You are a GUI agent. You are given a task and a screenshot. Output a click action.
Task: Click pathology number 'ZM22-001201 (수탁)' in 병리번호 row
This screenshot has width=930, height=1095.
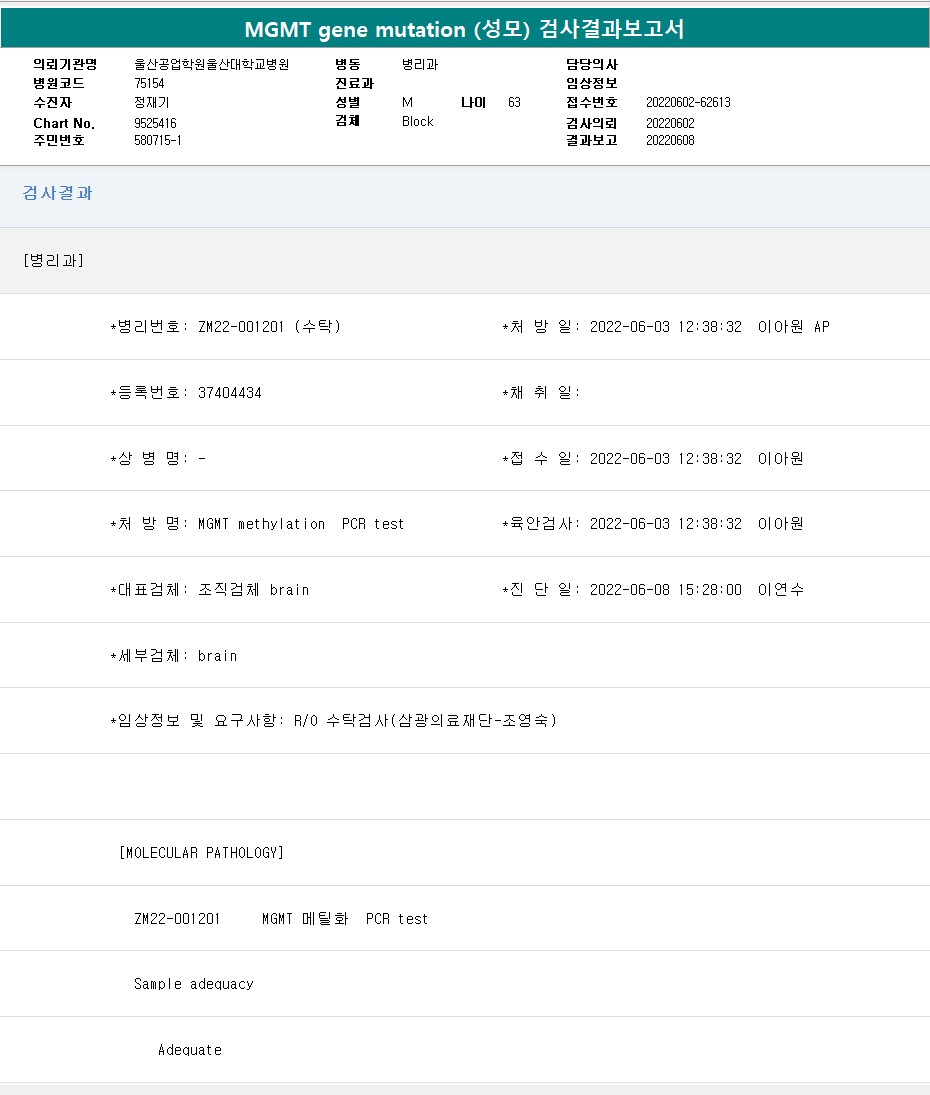[270, 327]
